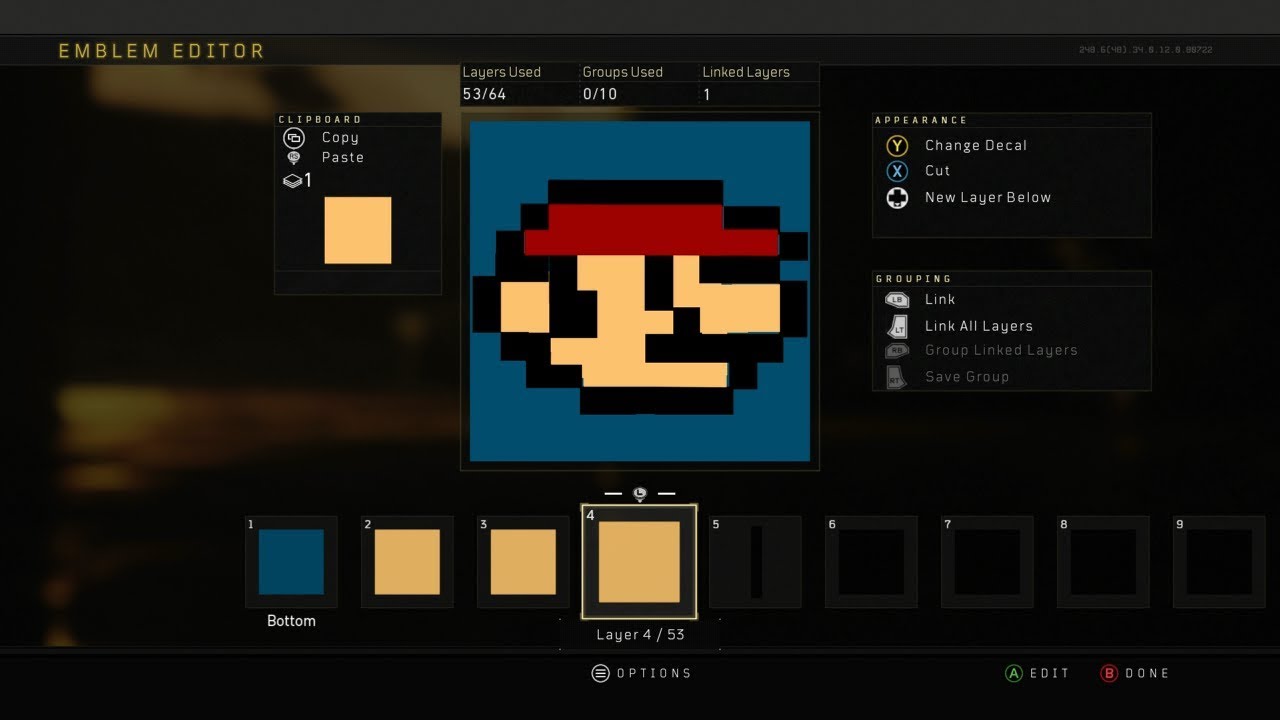1280x720 pixels.
Task: Select New Layer Below
Action: (988, 198)
